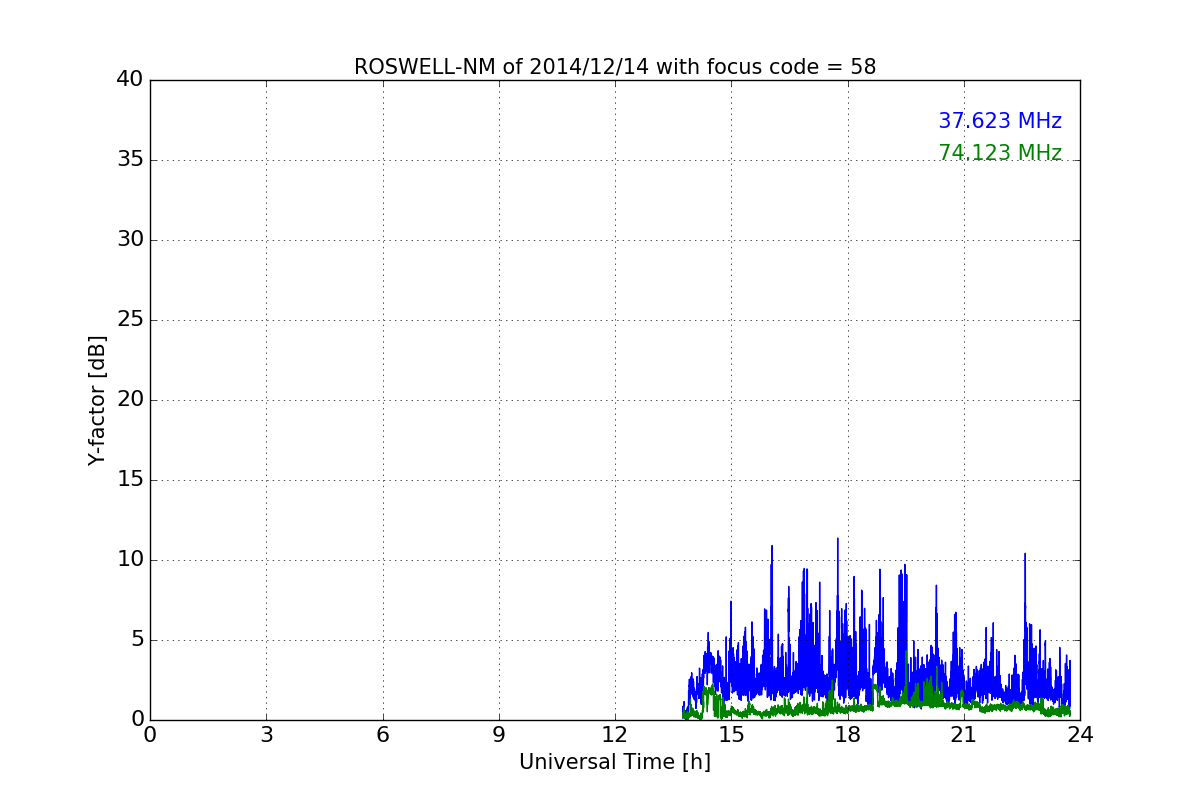
Task: Click x-axis tick label 6
Action: (383, 735)
